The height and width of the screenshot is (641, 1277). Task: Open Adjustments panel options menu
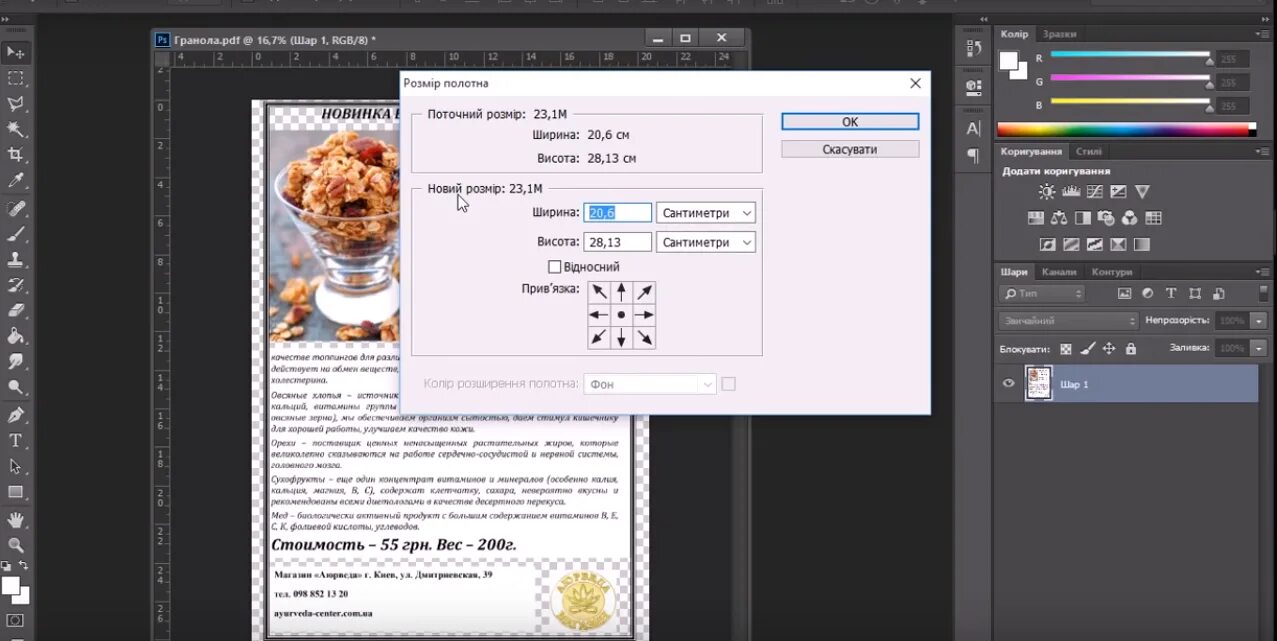coord(1262,151)
